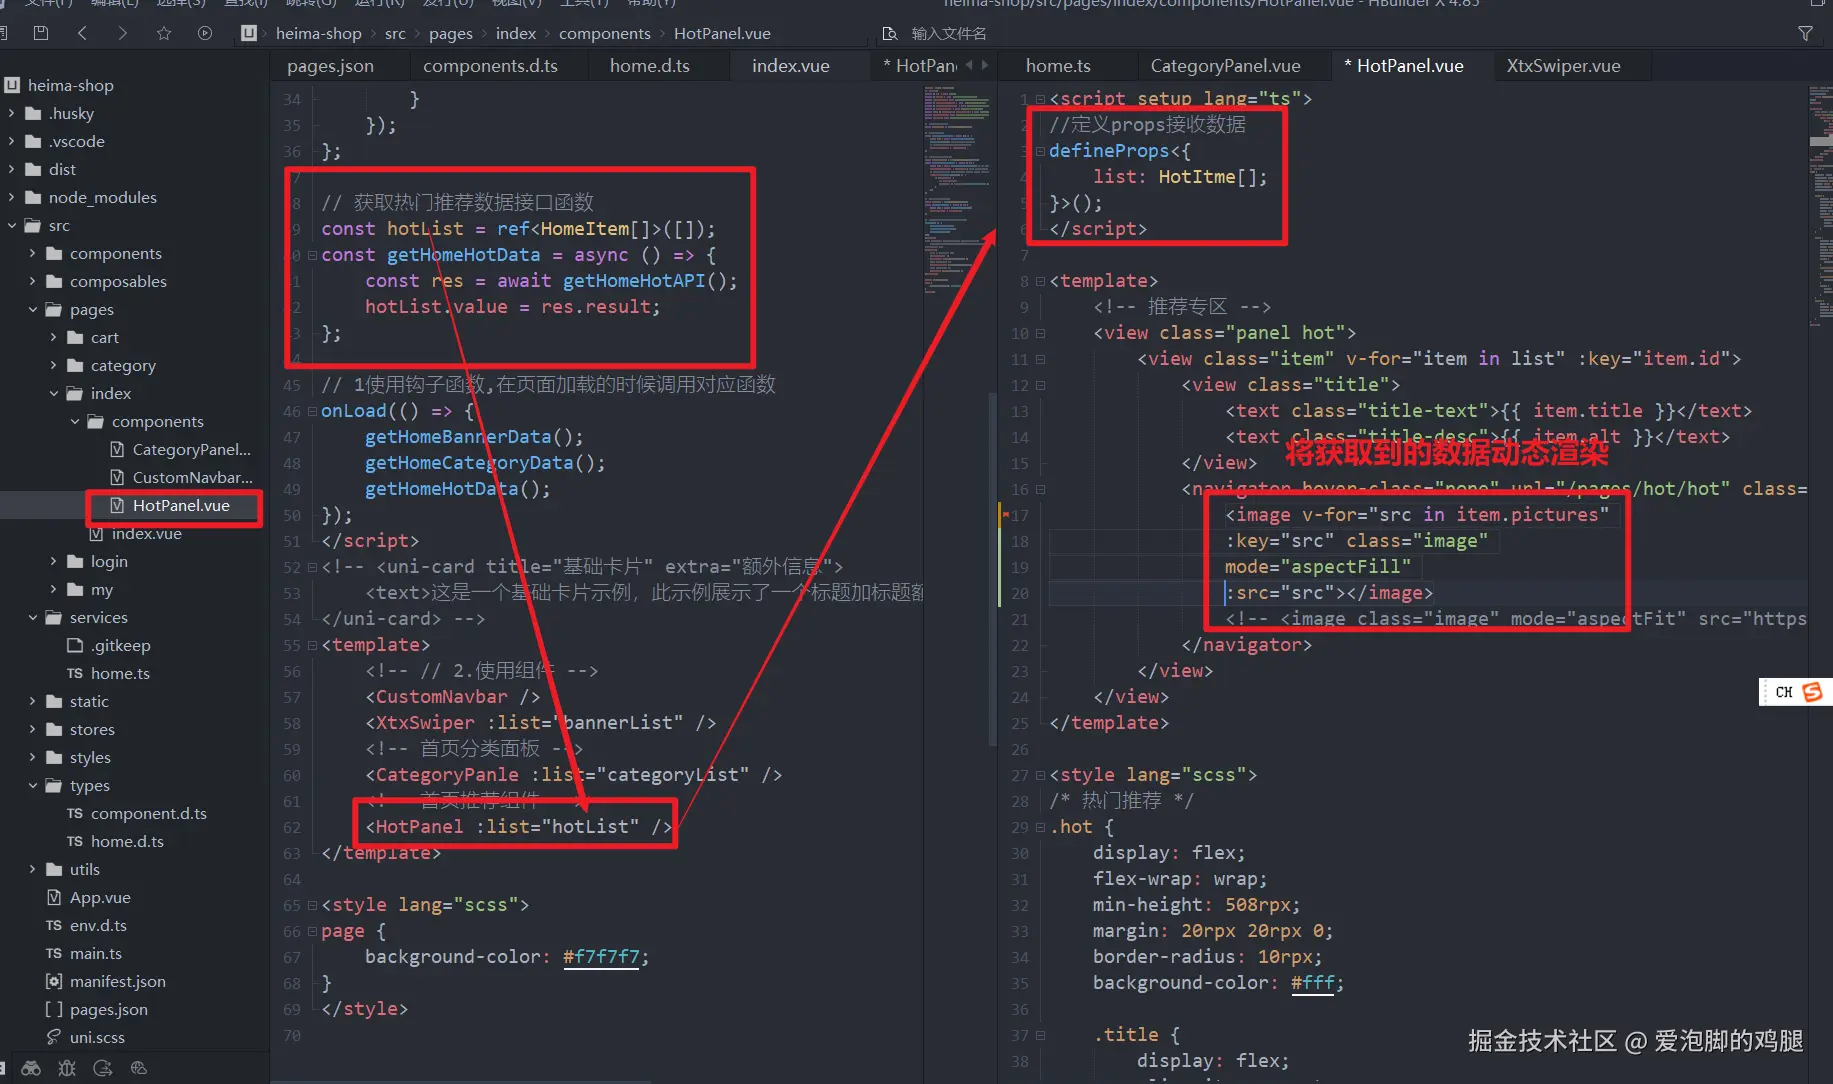
Task: Click the file icon beside manifest.json
Action: [54, 981]
